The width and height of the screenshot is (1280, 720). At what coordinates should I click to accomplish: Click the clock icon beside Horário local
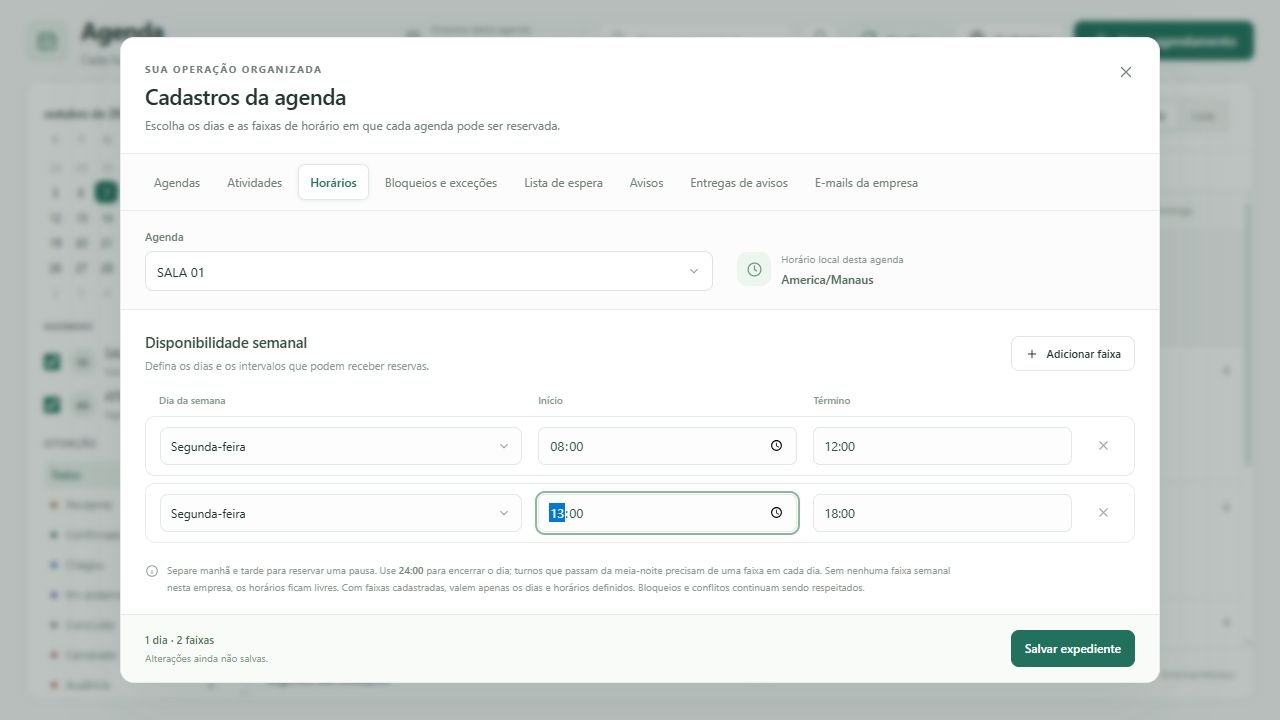(754, 270)
